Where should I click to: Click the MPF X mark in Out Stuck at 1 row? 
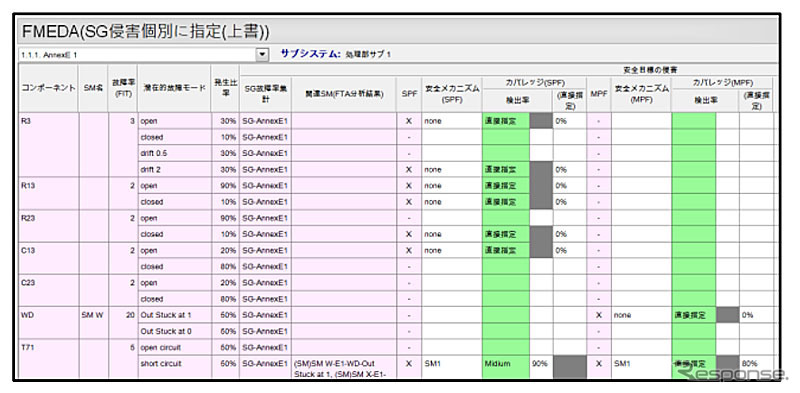[x=598, y=315]
